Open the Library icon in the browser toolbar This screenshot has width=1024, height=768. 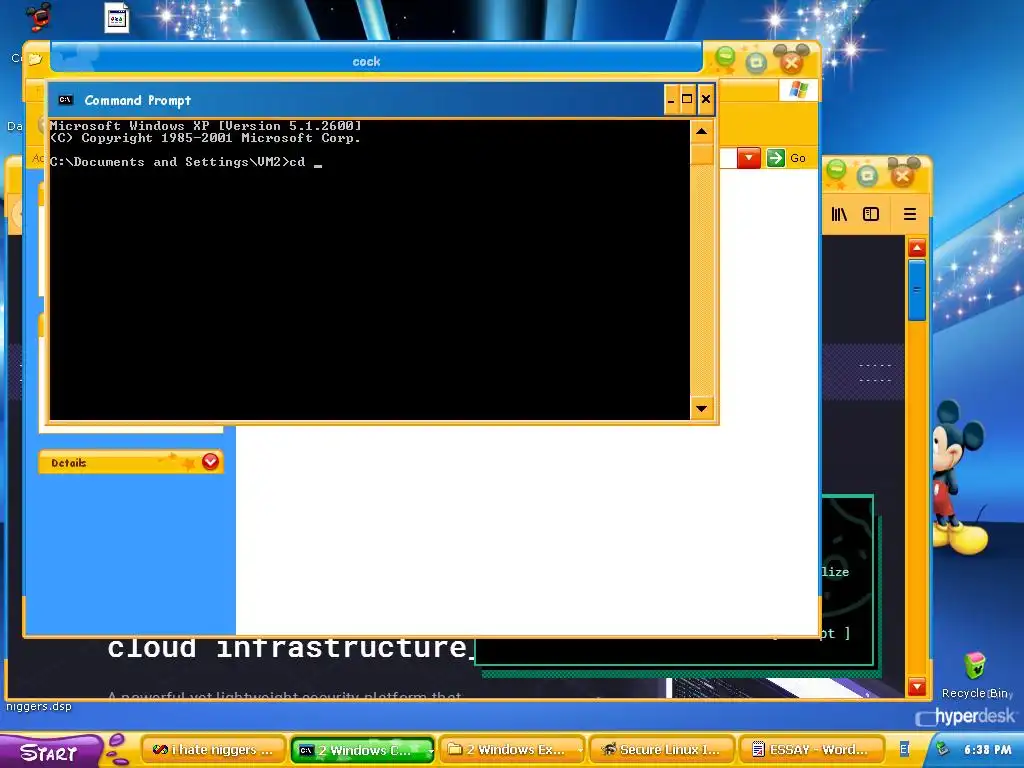tap(839, 214)
